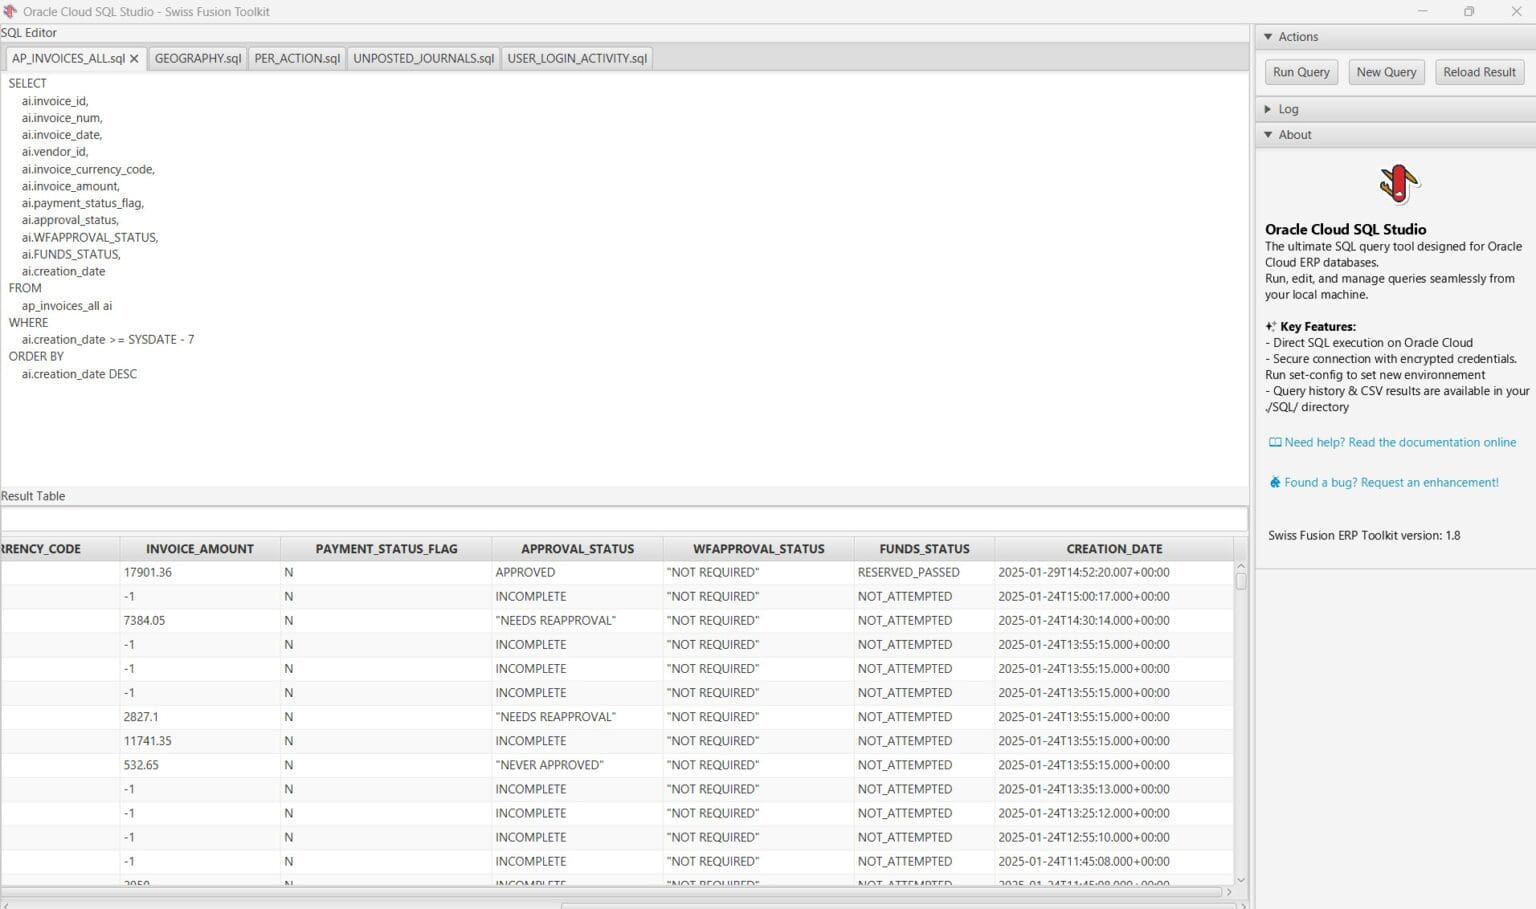Screen dimensions: 1536x909
Task: Open the UNPOSTED_JOURNALS.sql tab
Action: (x=423, y=58)
